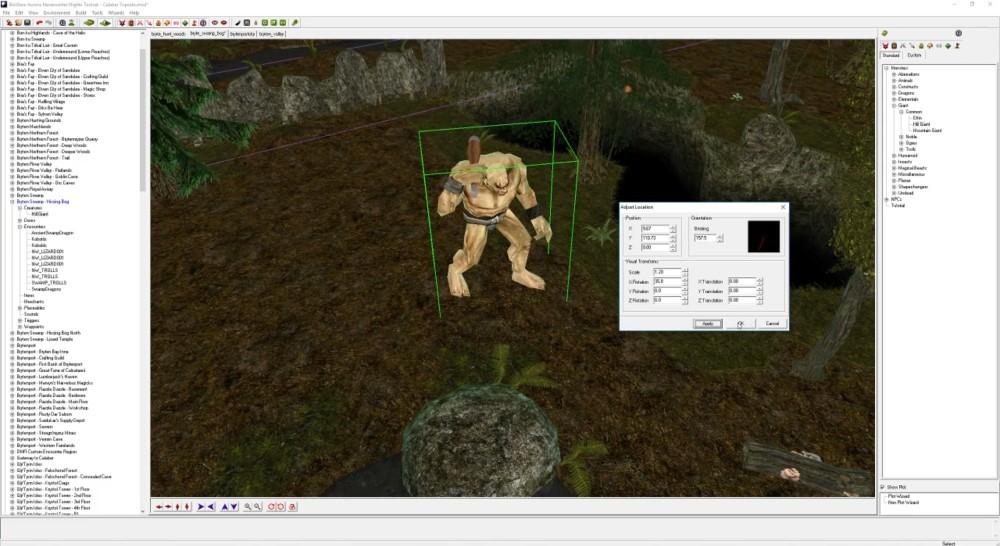Screen dimensions: 1000x546
Task: Open the Environment menu
Action: point(56,13)
